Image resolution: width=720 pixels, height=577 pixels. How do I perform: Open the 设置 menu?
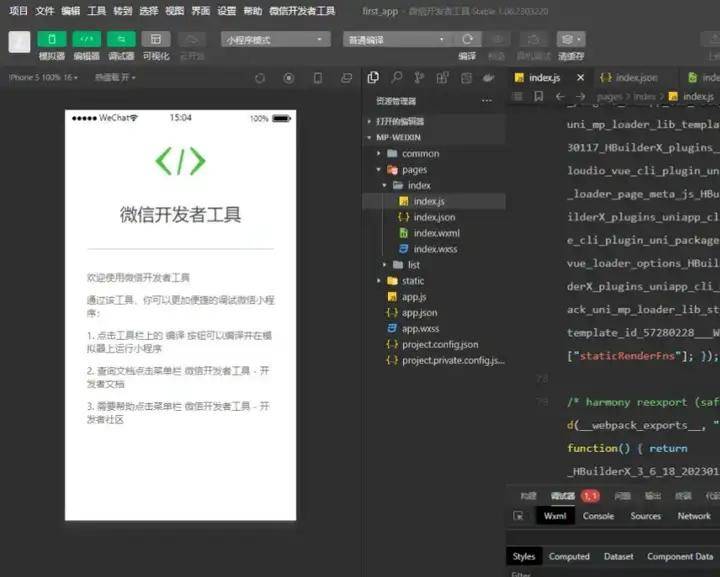pos(227,11)
